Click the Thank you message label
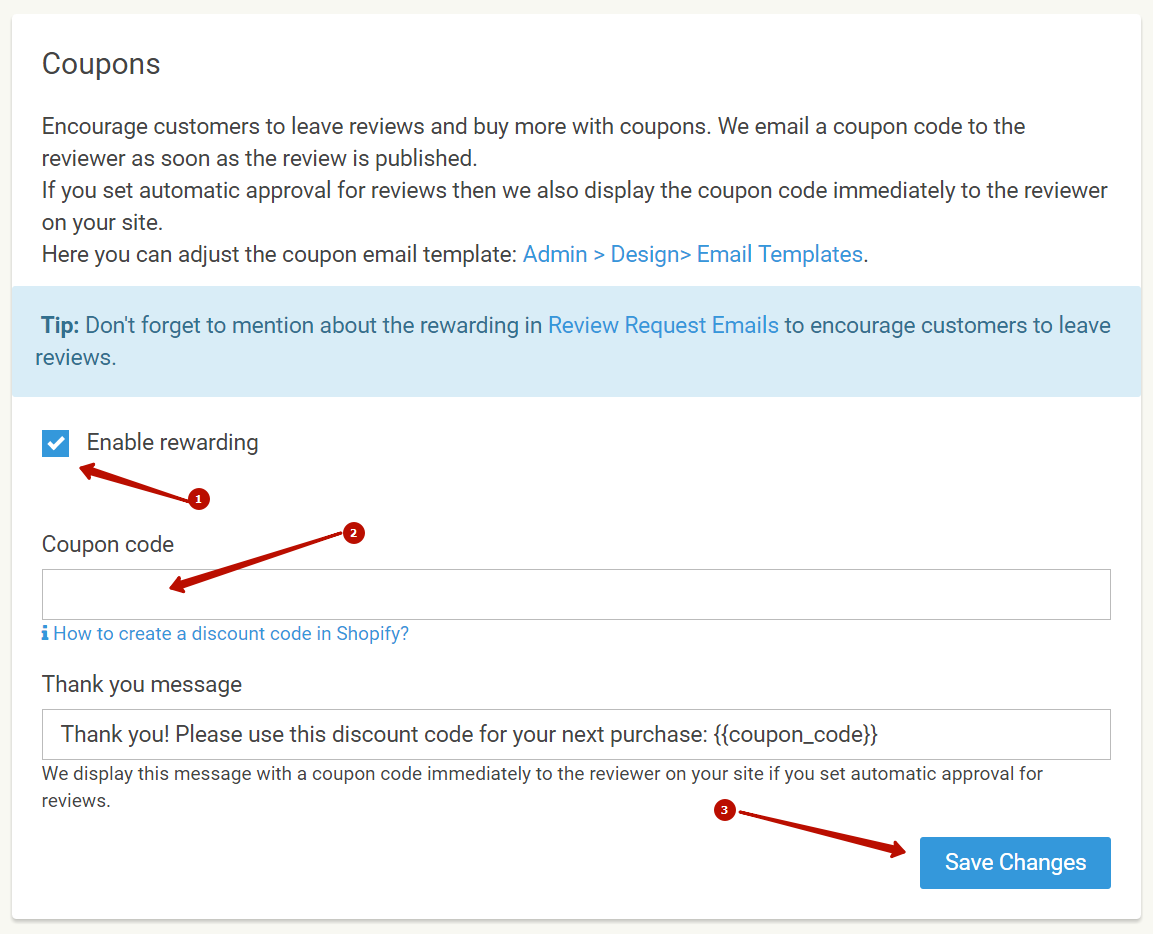This screenshot has width=1153, height=934. click(142, 684)
